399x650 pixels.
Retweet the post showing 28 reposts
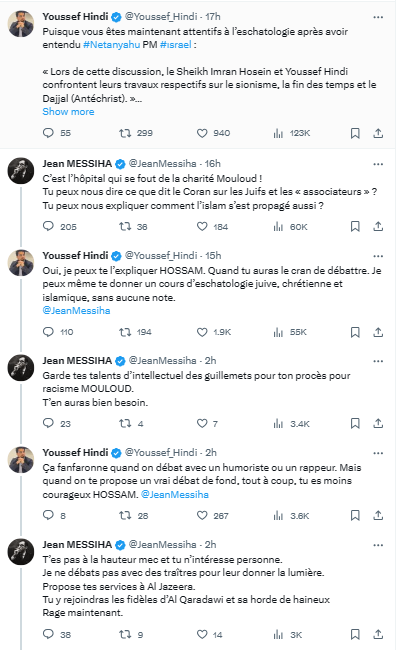click(125, 516)
